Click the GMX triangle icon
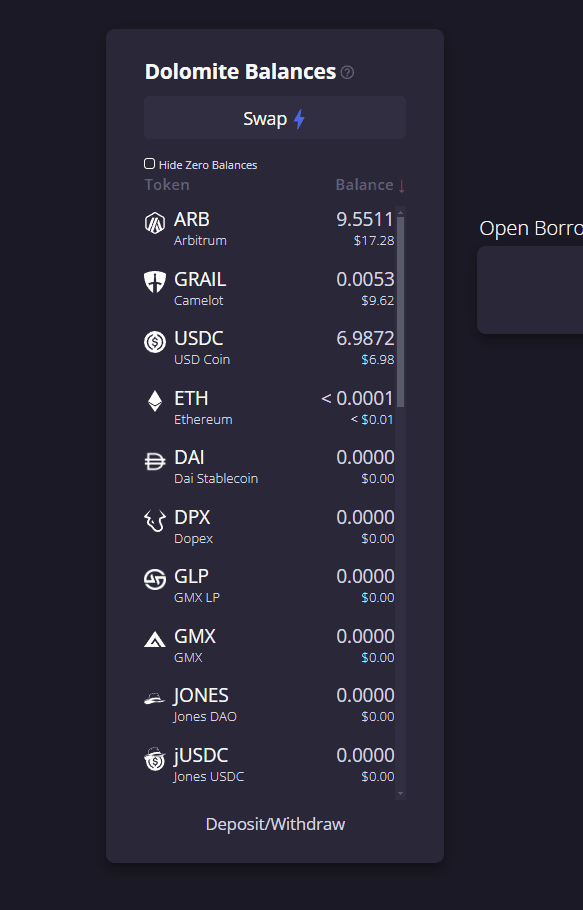Viewport: 583px width, 910px height. [154, 640]
